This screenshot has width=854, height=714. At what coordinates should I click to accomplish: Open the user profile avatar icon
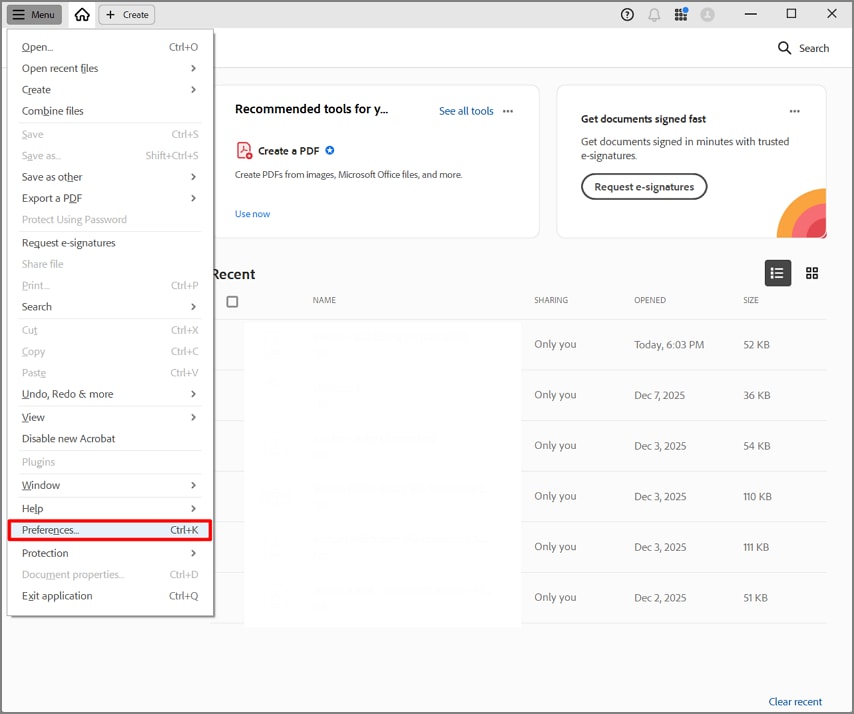(x=707, y=15)
